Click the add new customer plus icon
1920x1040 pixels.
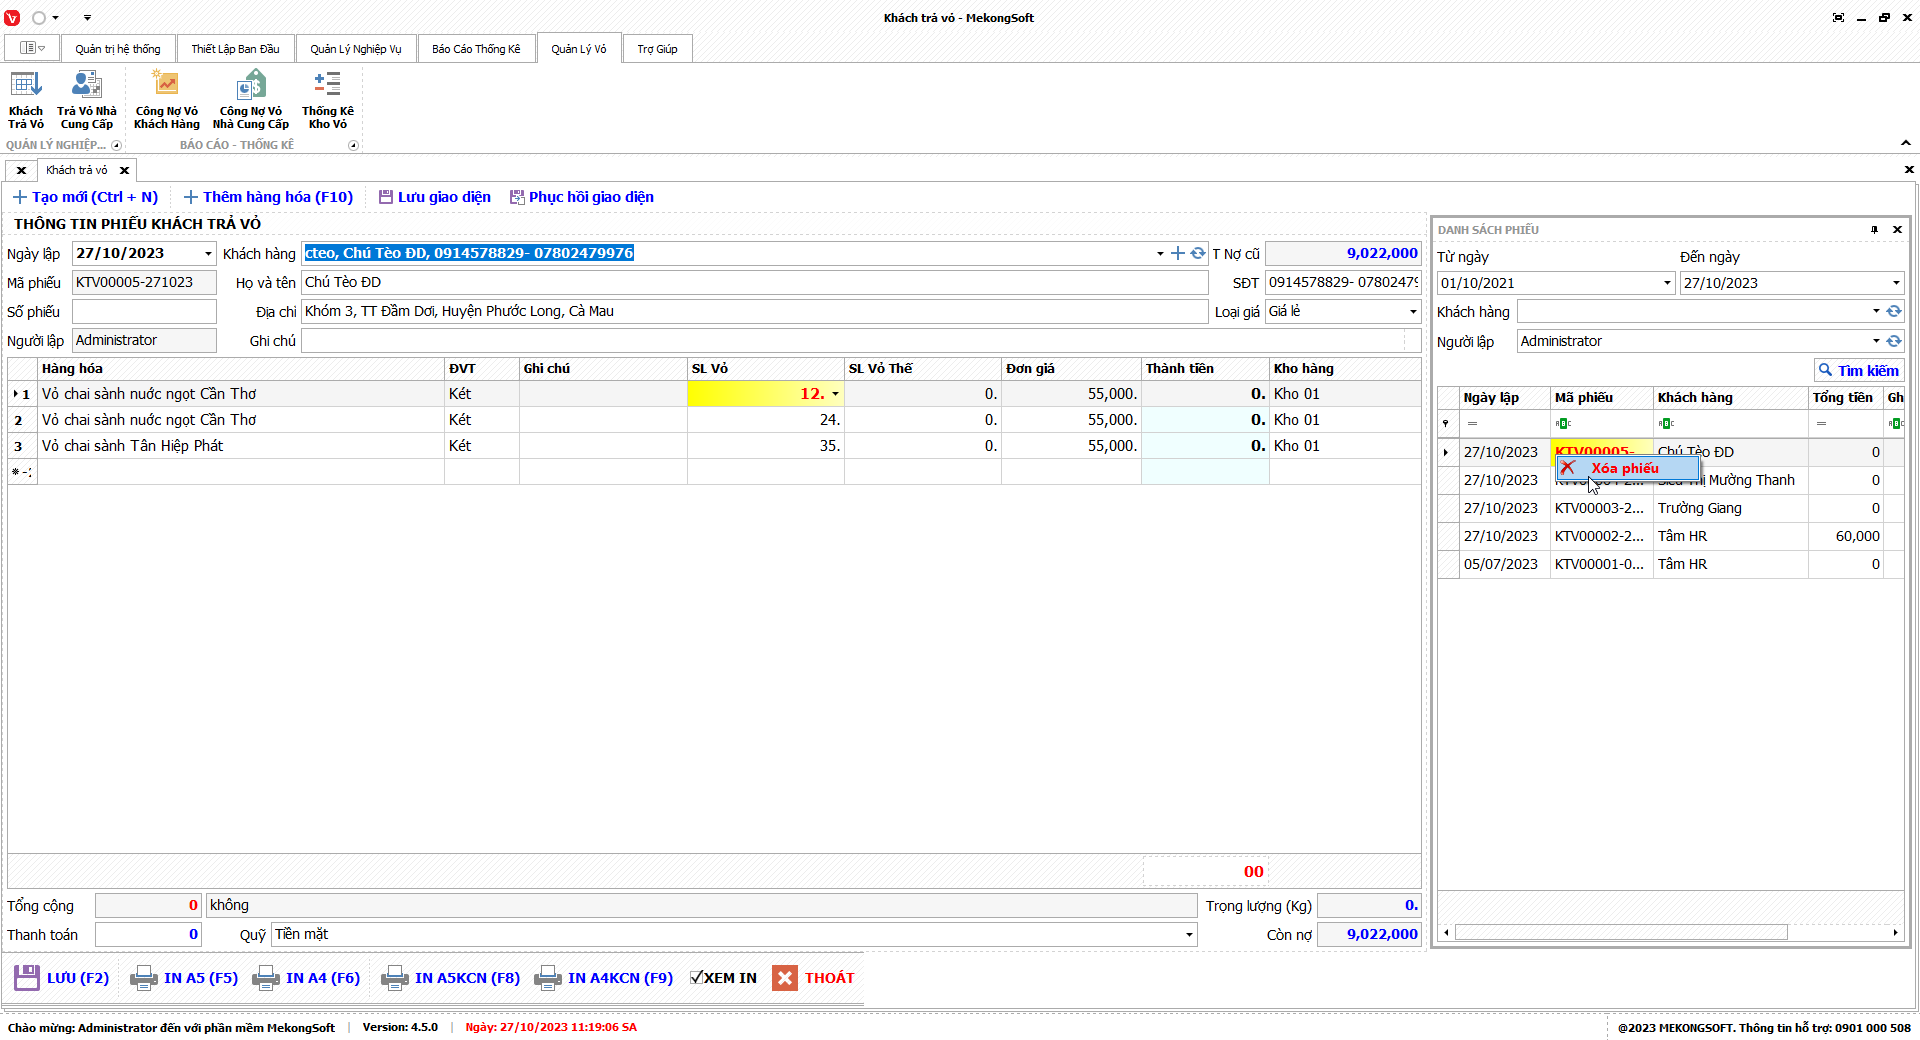pos(1178,254)
